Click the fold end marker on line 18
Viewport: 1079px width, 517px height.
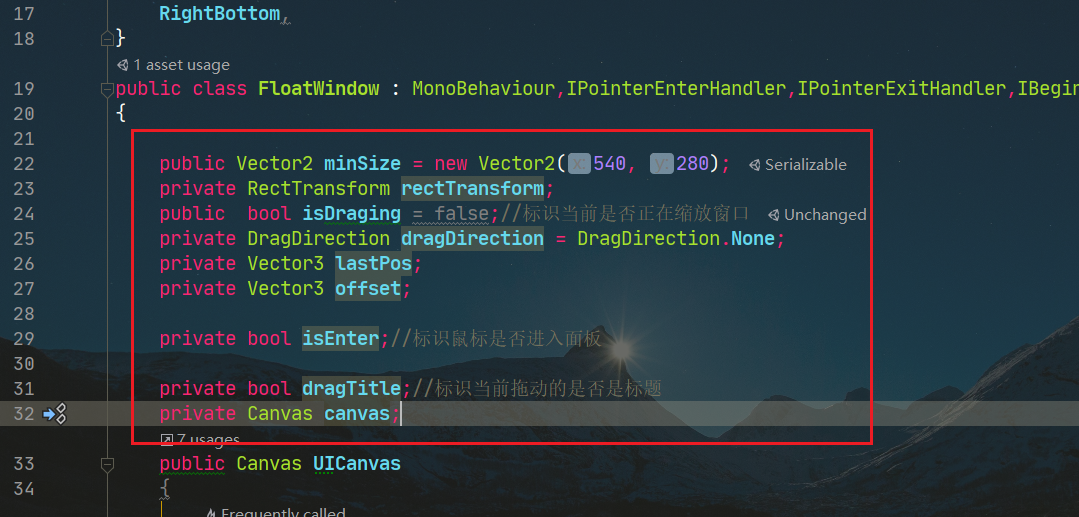[107, 39]
